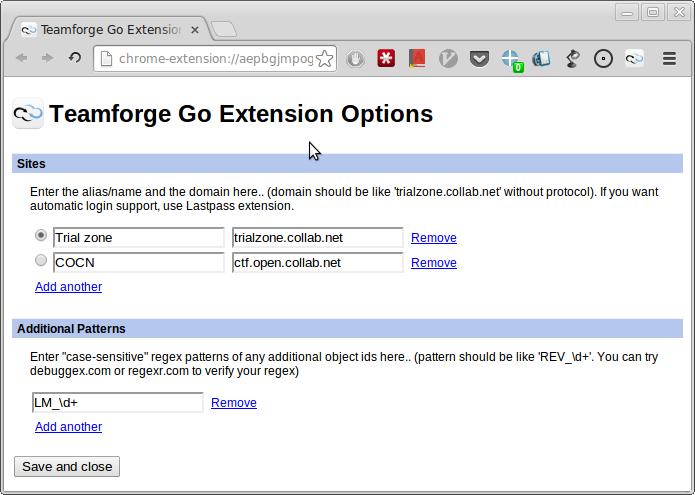Image resolution: width=695 pixels, height=495 pixels.
Task: Remove the LM_\d+ pattern
Action: pos(234,403)
